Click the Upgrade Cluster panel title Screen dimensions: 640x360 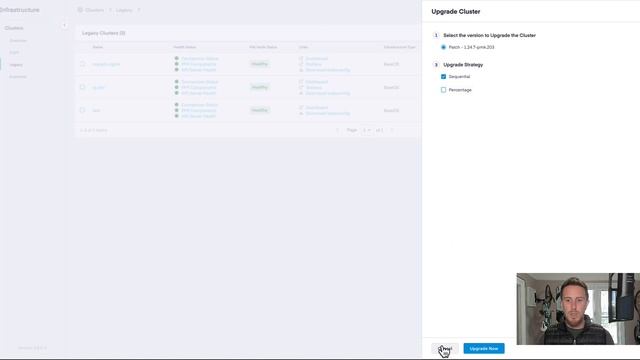tap(456, 12)
